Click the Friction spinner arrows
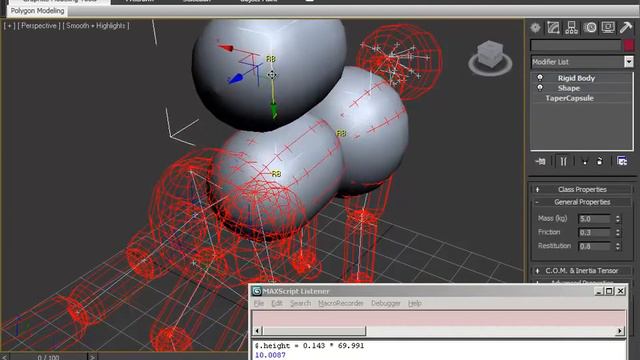 pyautogui.click(x=618, y=232)
